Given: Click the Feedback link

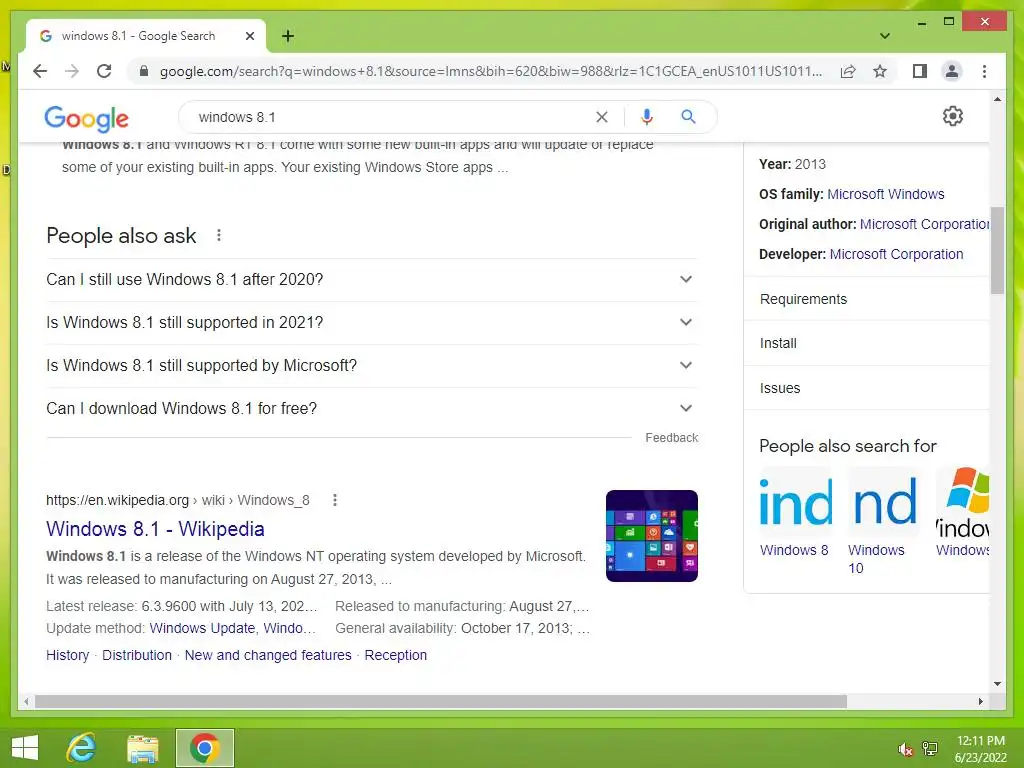Looking at the screenshot, I should click(x=671, y=438).
